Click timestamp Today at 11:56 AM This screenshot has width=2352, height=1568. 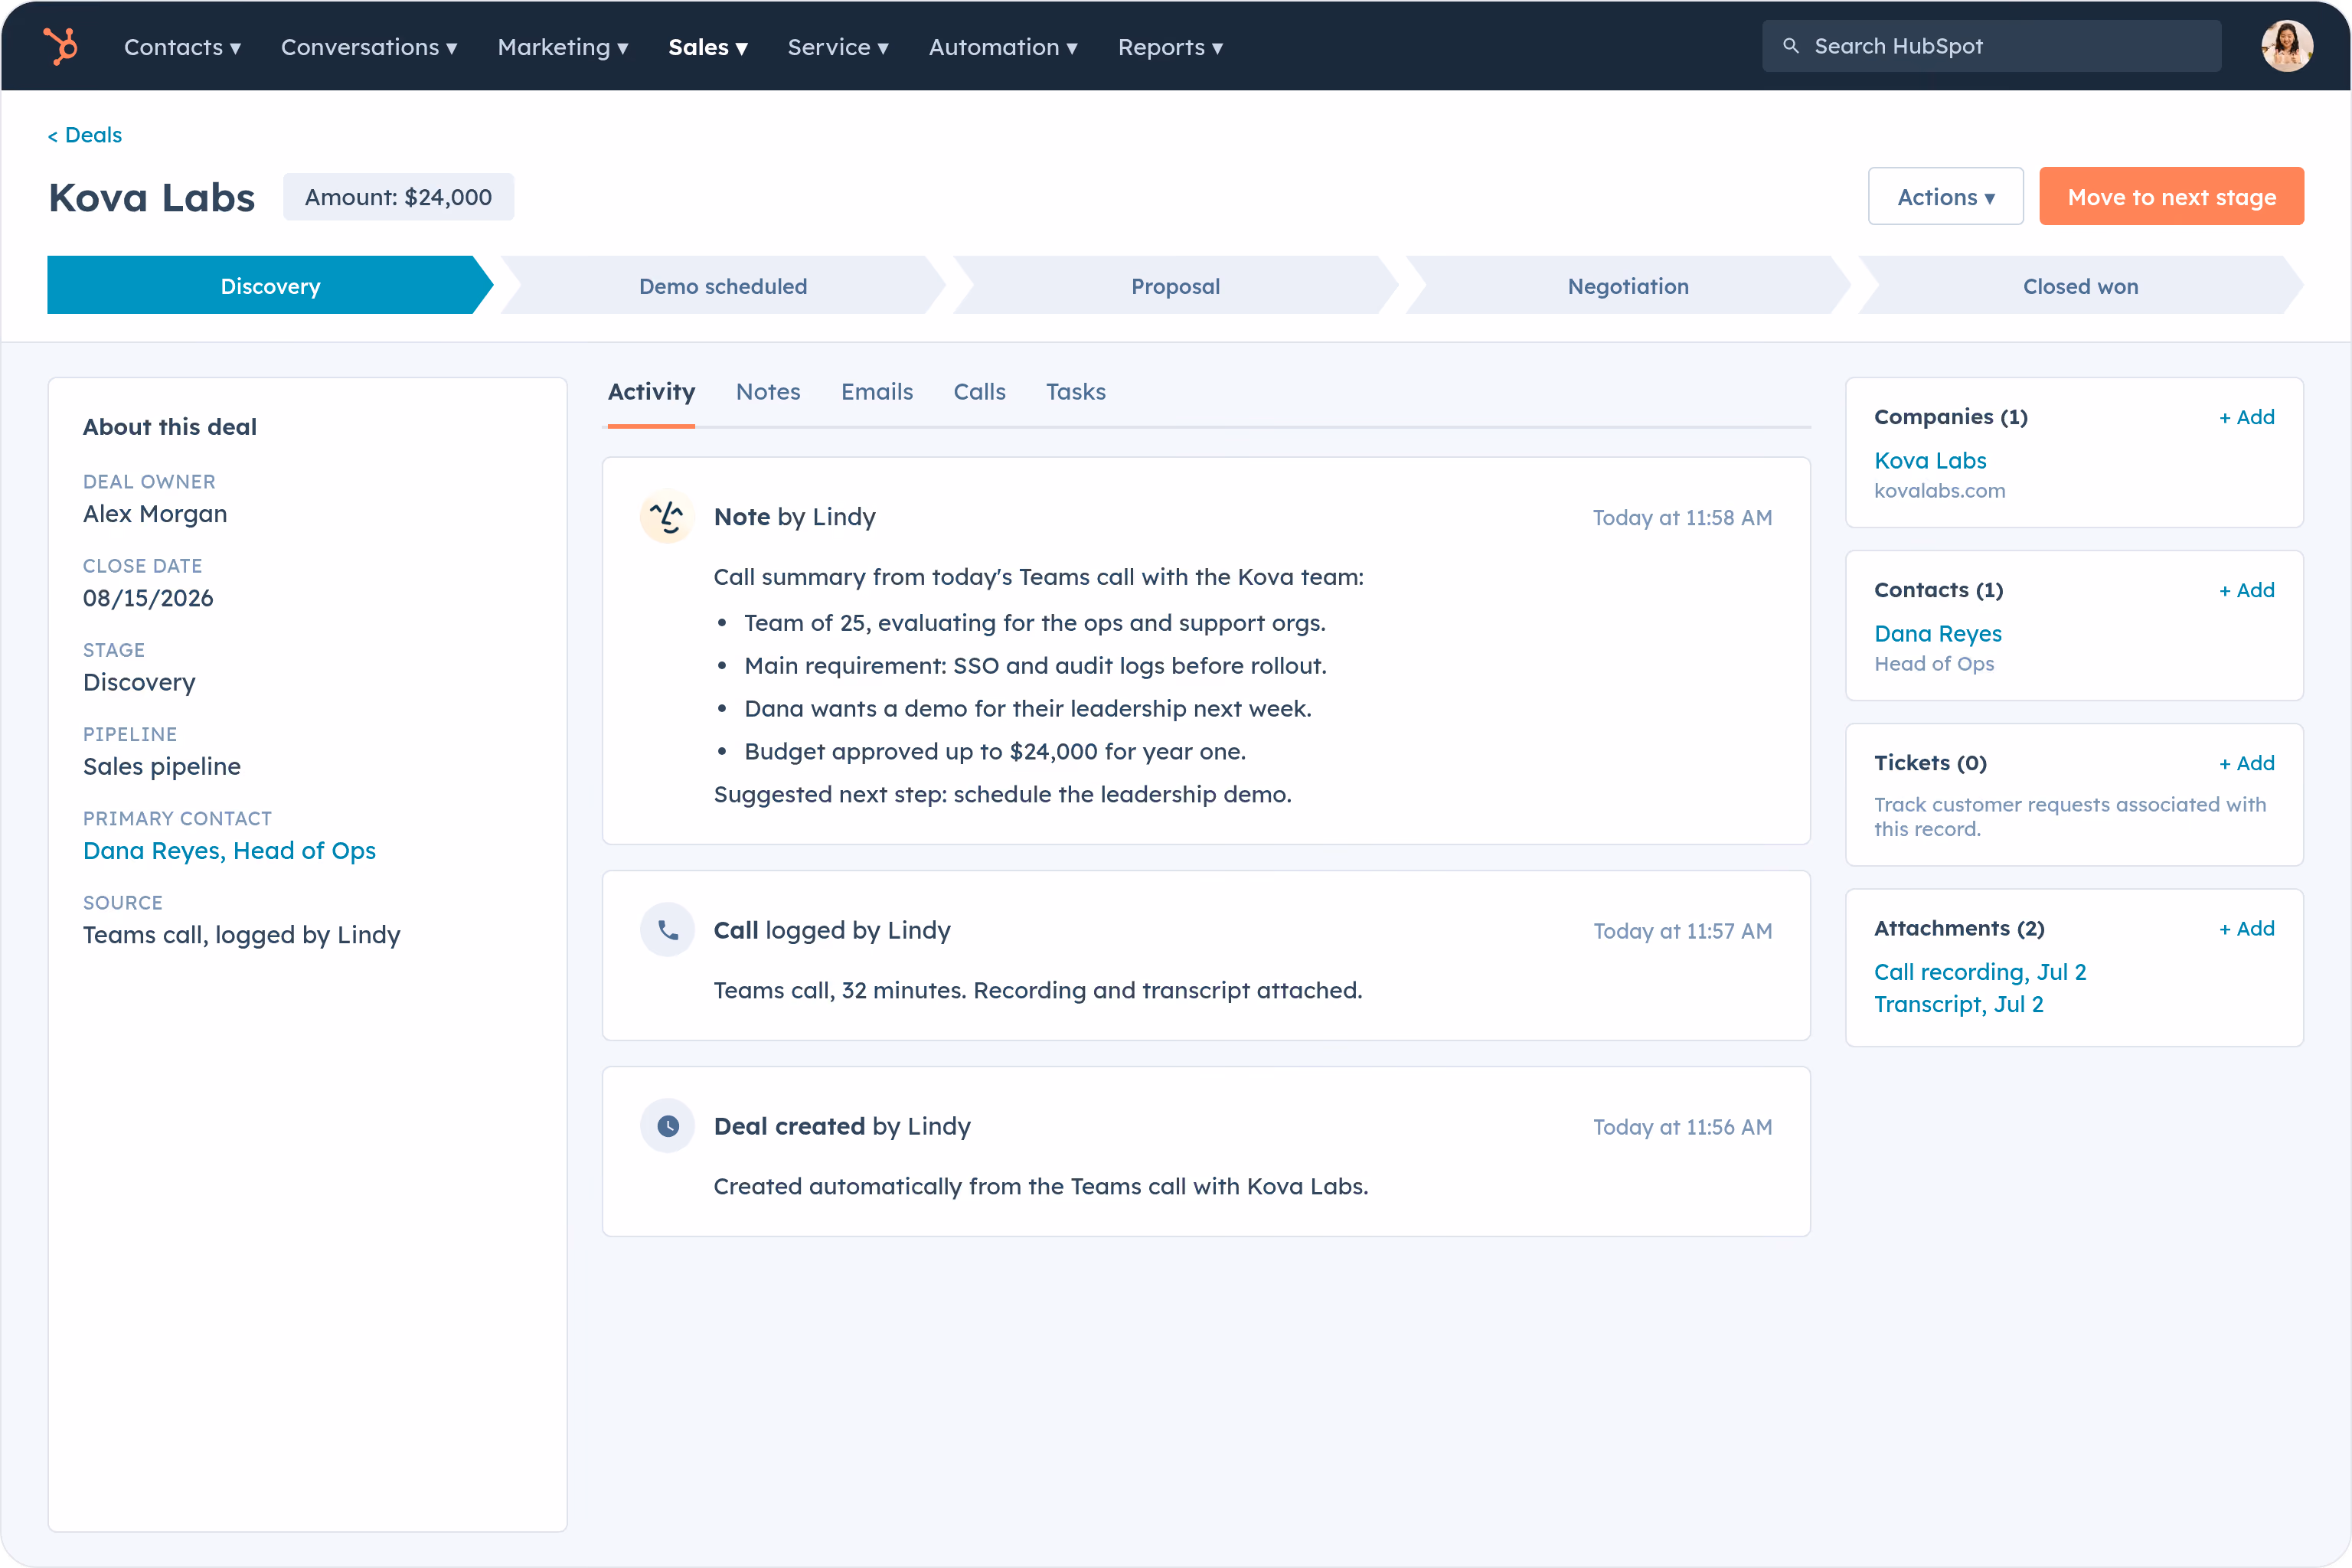point(1682,1127)
